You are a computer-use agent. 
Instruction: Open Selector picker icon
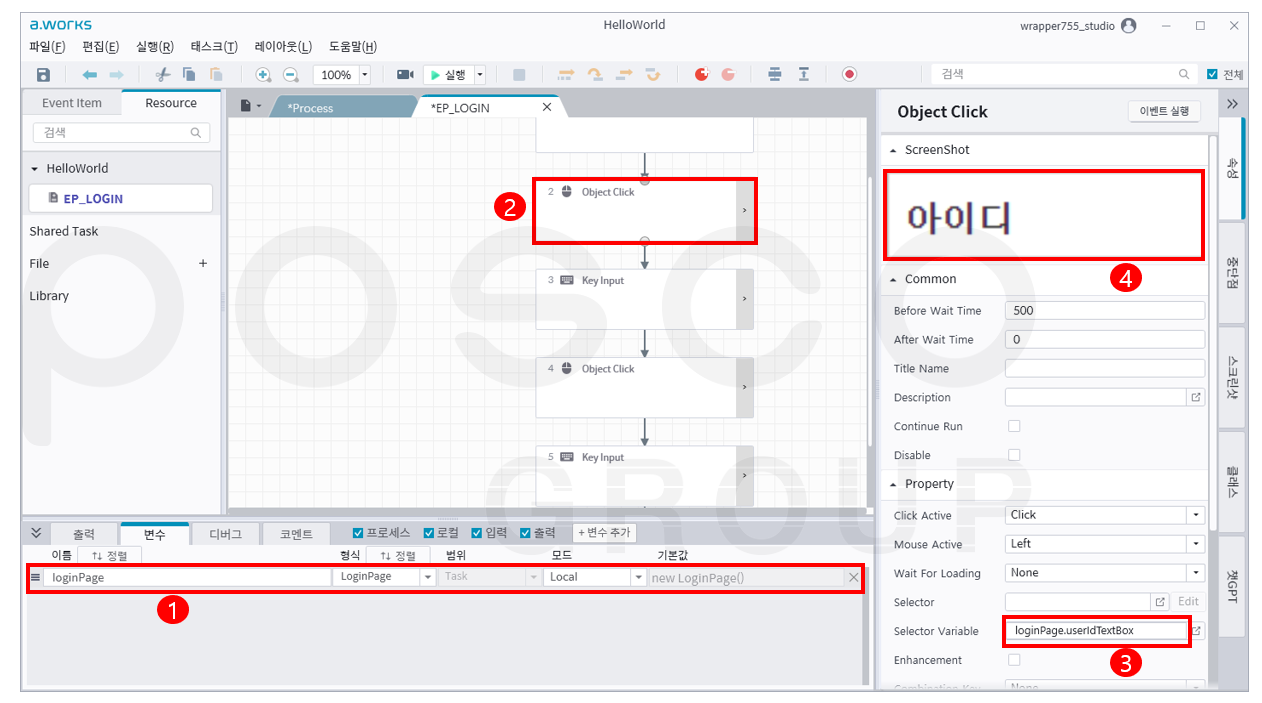coord(1160,602)
